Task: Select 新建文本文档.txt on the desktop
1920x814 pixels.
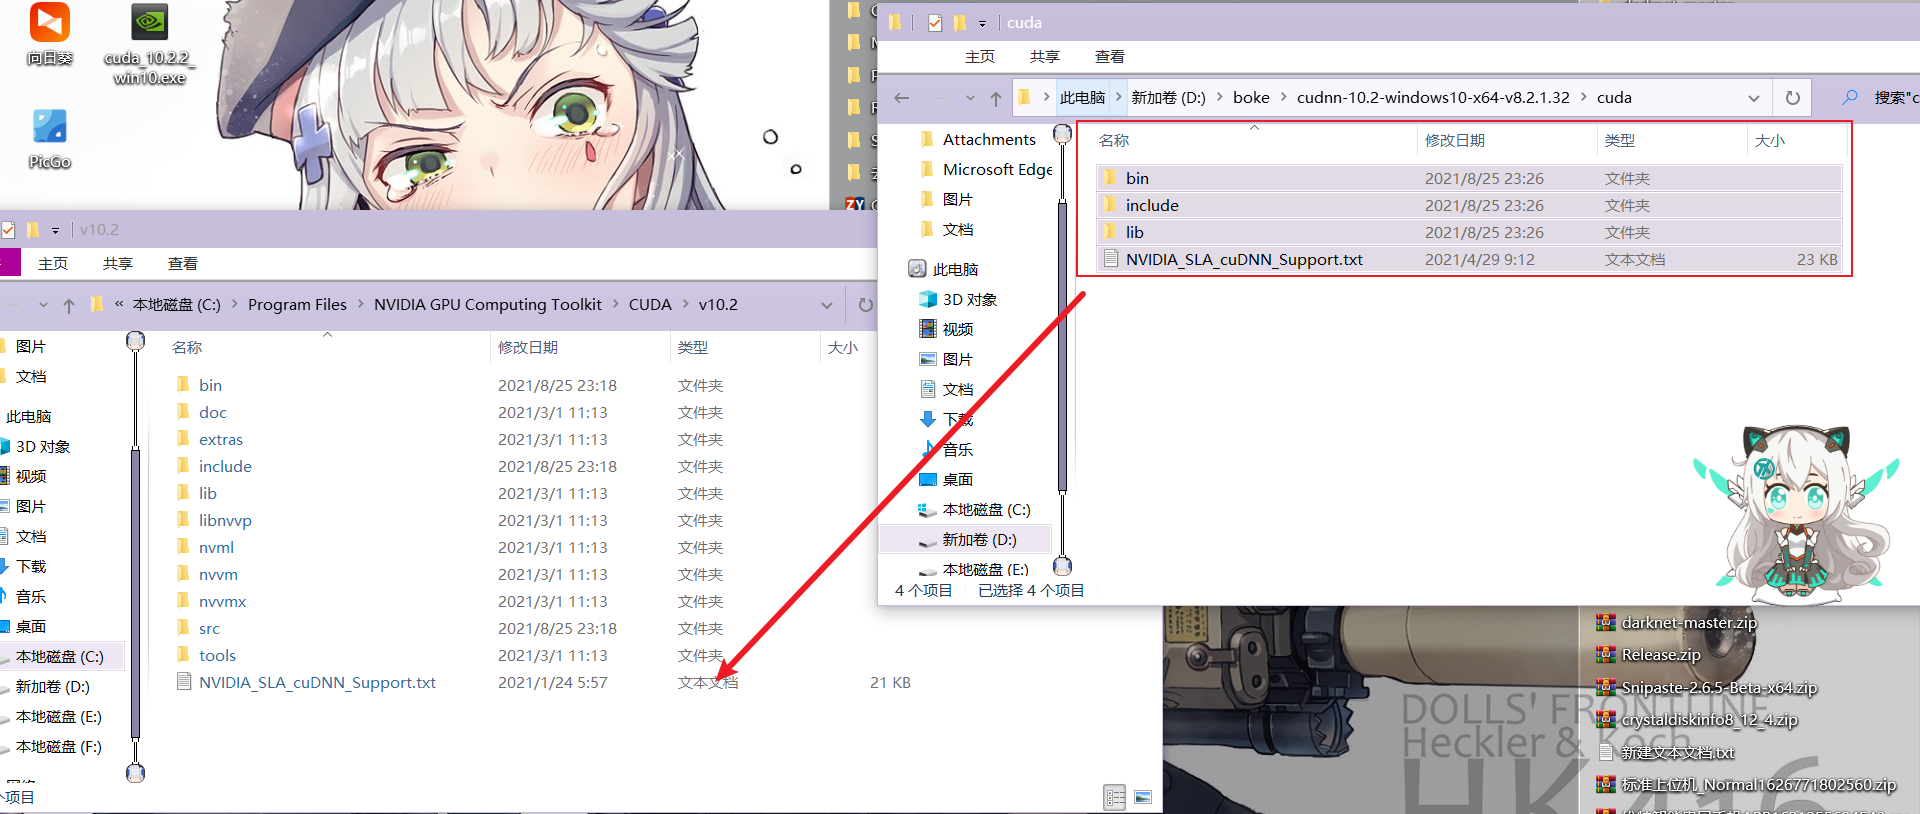Action: point(1665,752)
